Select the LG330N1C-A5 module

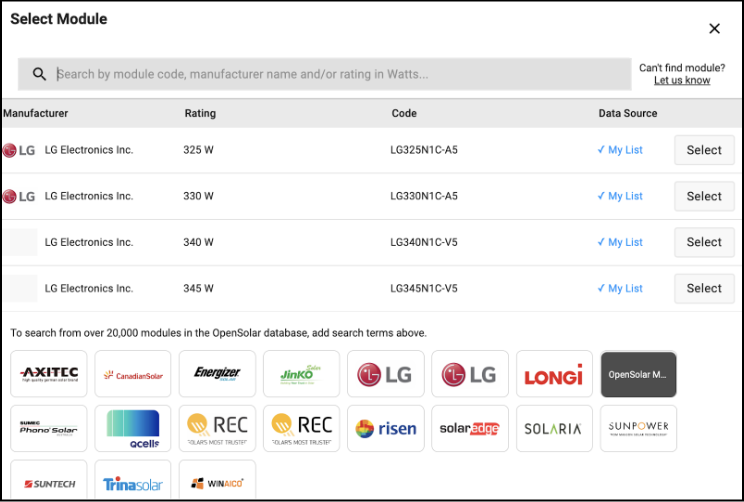pyautogui.click(x=704, y=196)
